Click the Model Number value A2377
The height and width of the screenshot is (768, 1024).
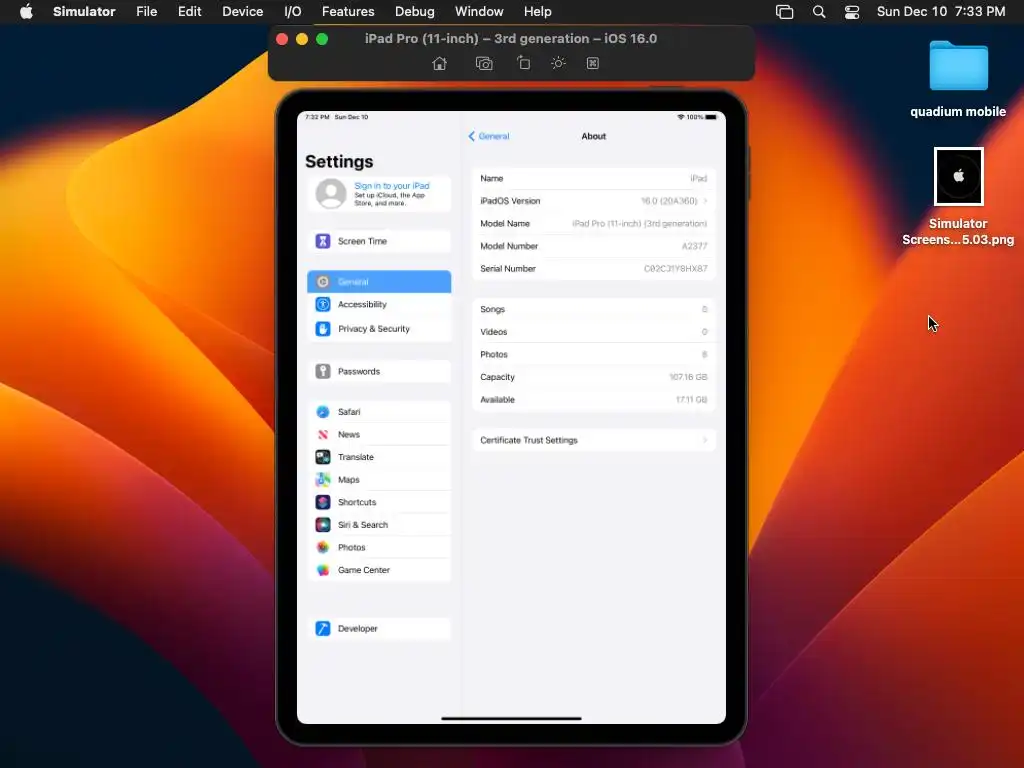694,246
